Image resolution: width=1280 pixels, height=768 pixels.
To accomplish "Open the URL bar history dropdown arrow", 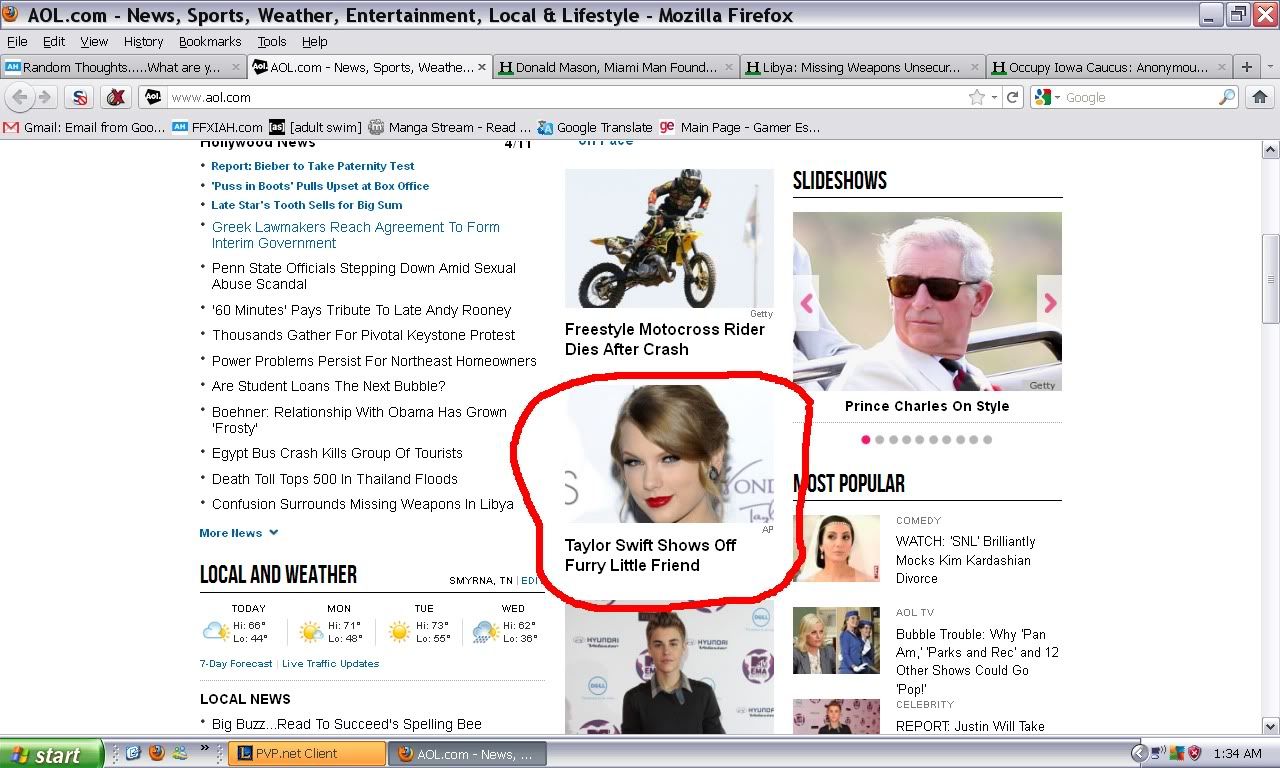I will point(994,97).
